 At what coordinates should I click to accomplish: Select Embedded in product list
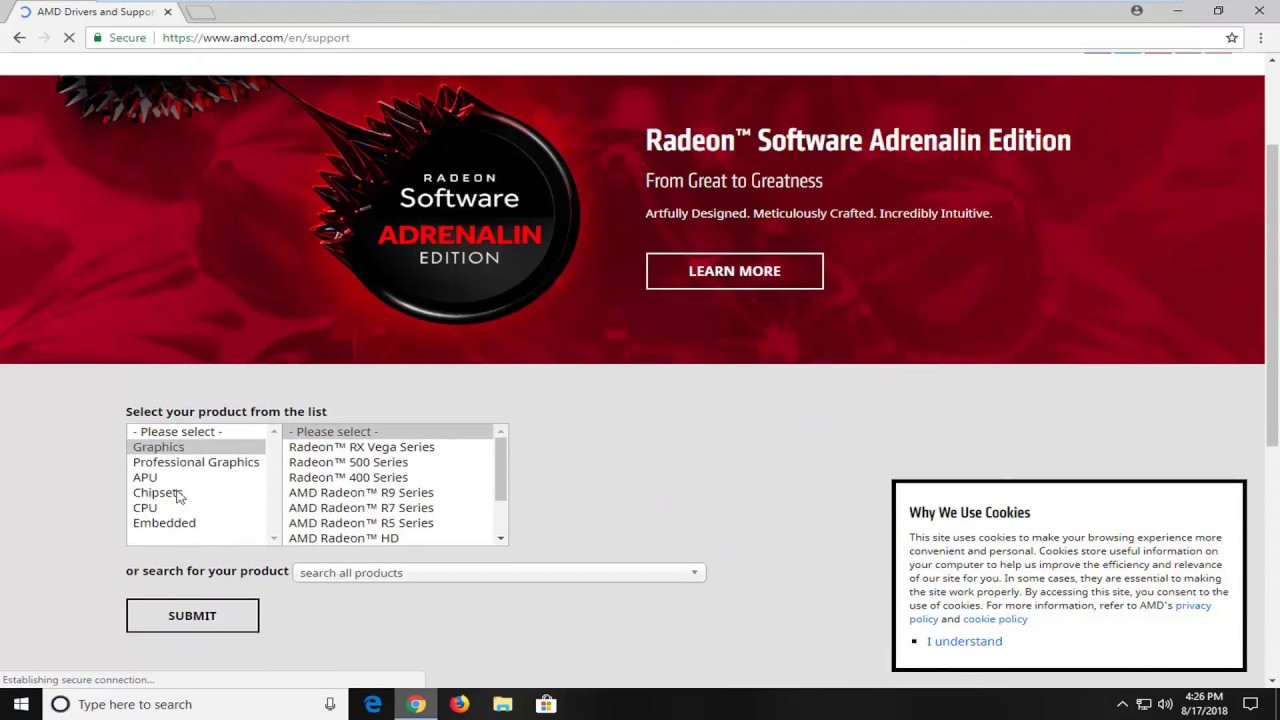pyautogui.click(x=198, y=522)
